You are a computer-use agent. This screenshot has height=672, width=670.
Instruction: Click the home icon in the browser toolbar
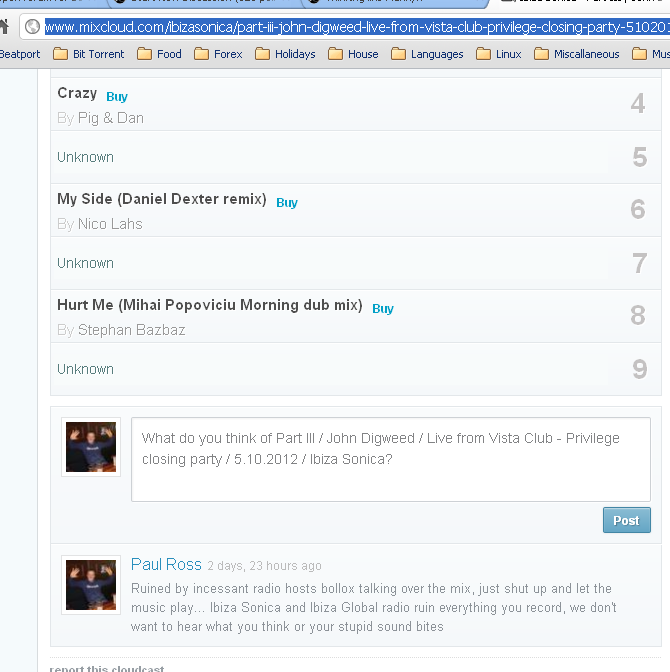pyautogui.click(x=4, y=27)
